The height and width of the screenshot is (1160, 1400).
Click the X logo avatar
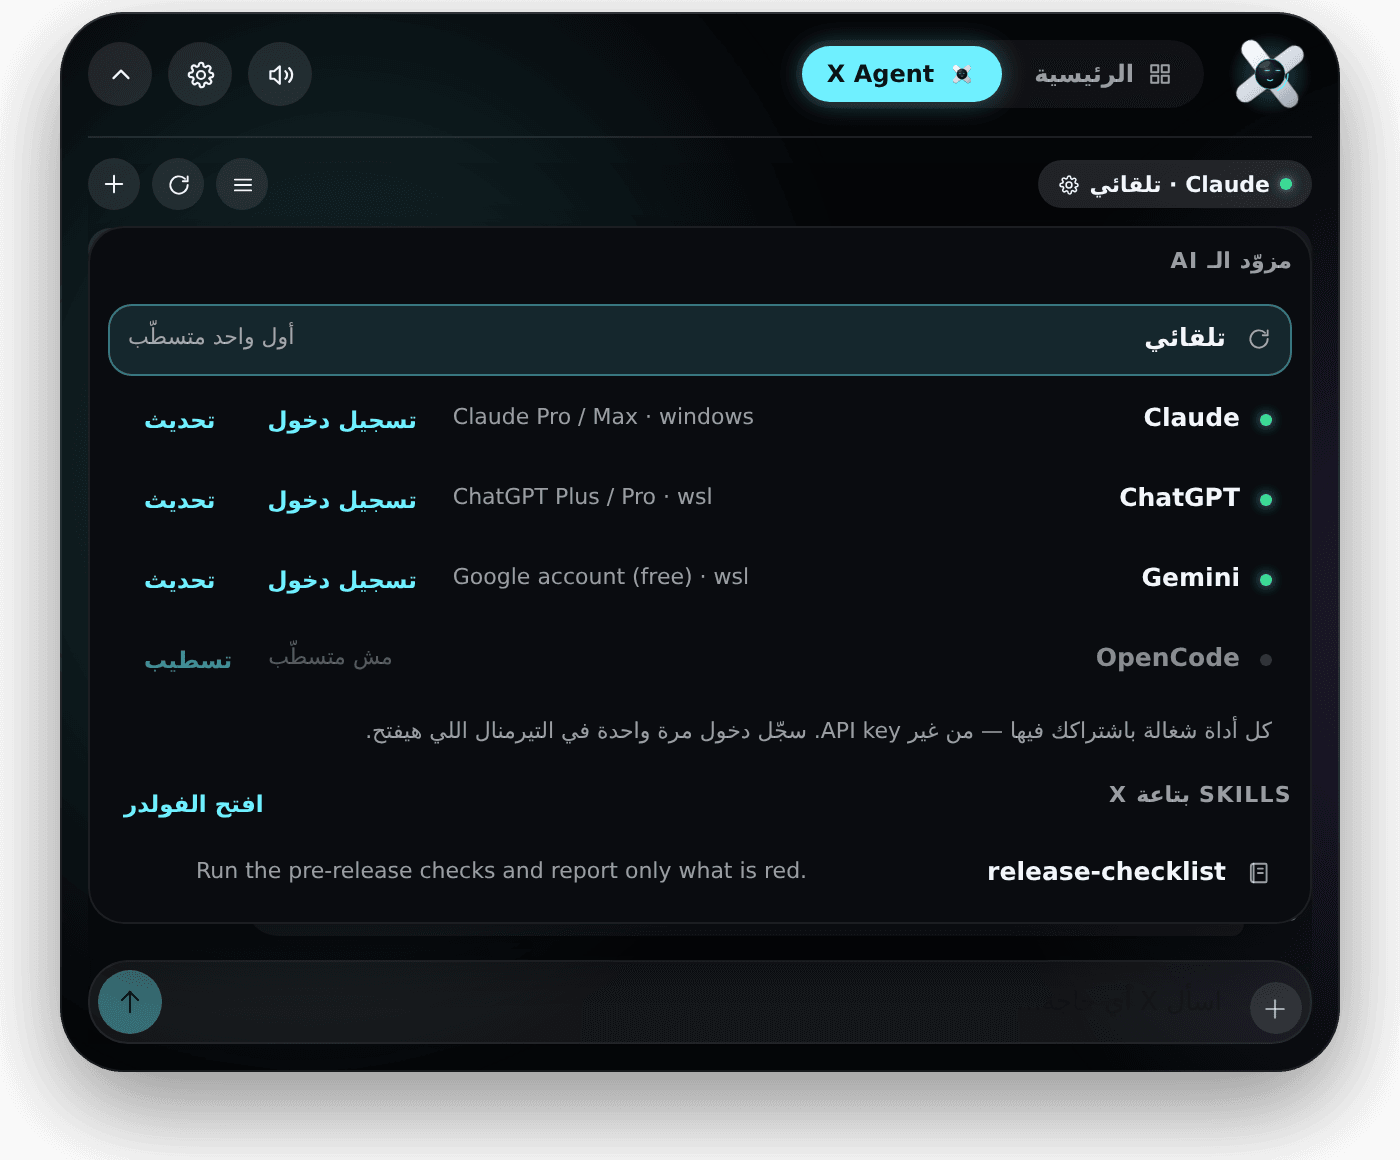(x=1269, y=73)
